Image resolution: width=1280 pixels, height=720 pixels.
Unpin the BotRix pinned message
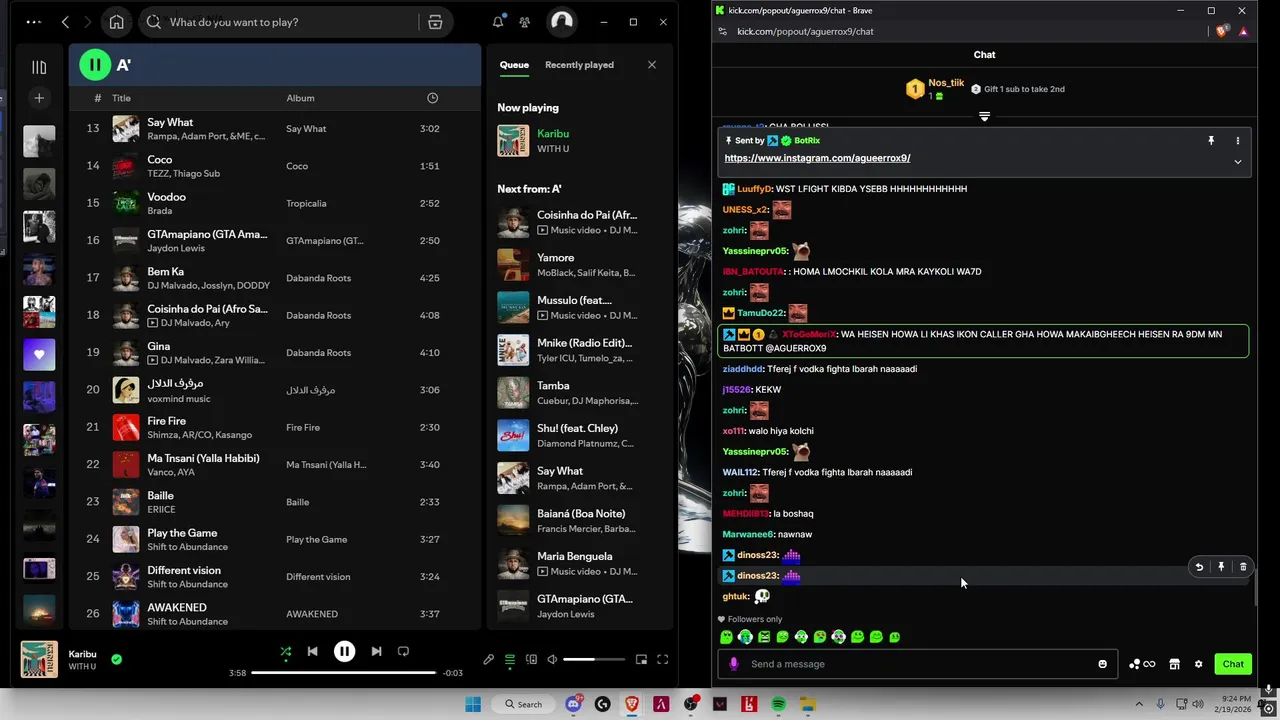point(1211,141)
